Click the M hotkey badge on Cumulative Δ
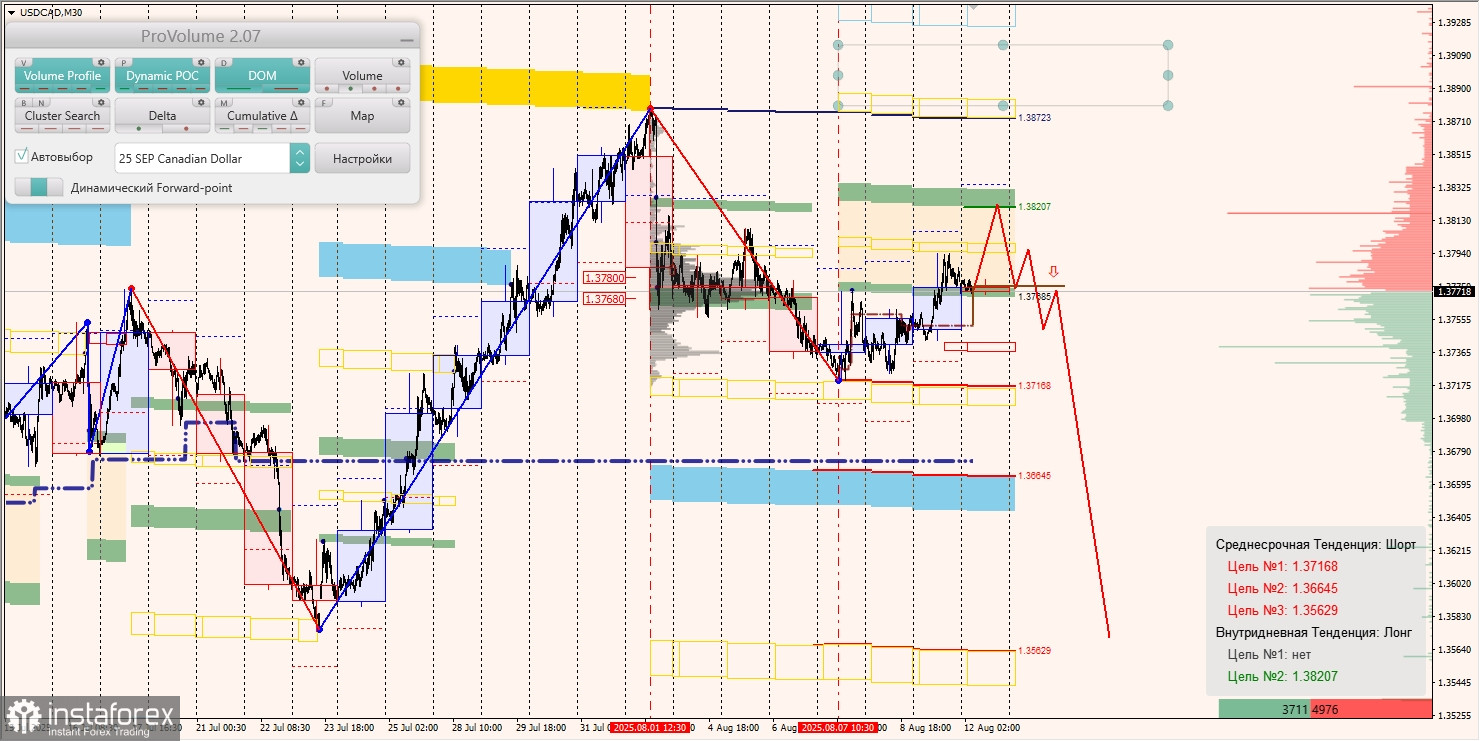The height and width of the screenshot is (741, 1480). point(224,103)
